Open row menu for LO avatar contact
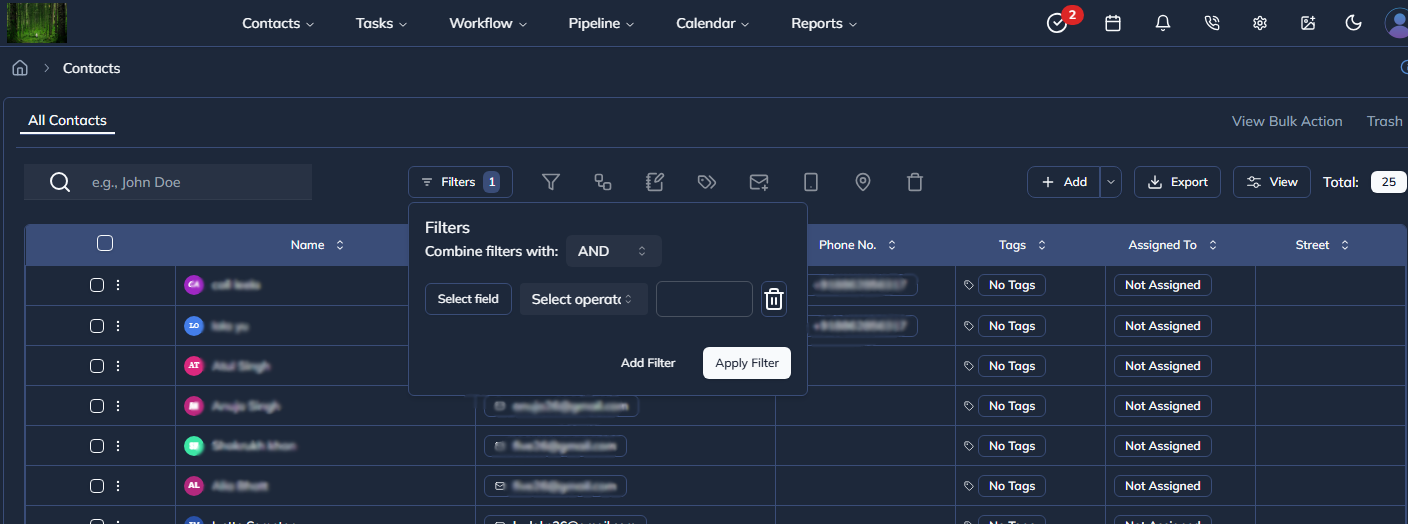The height and width of the screenshot is (524, 1408). (x=118, y=326)
